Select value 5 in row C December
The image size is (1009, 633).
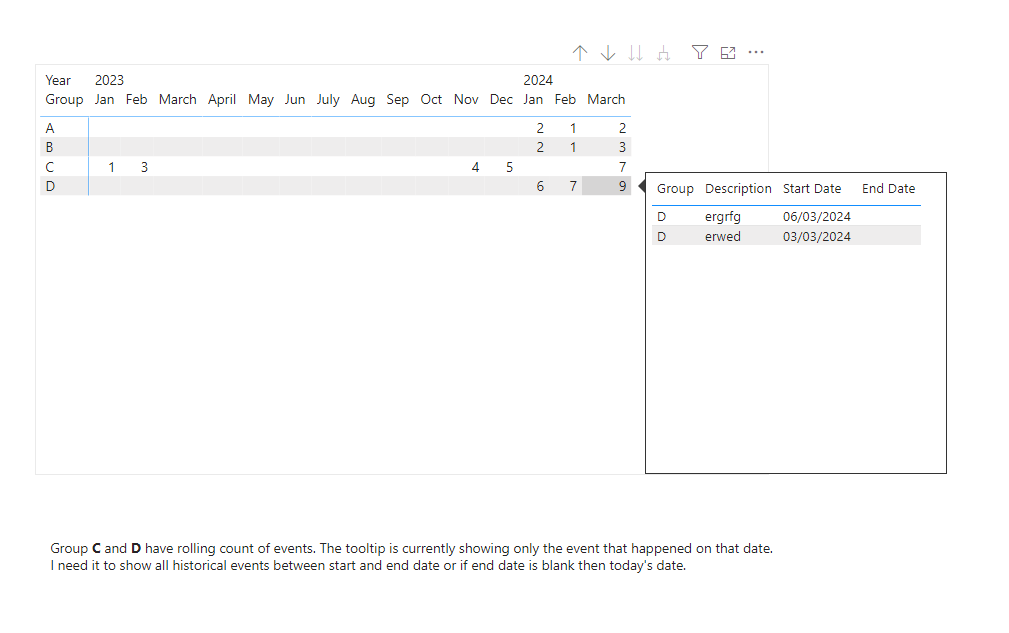tap(509, 167)
